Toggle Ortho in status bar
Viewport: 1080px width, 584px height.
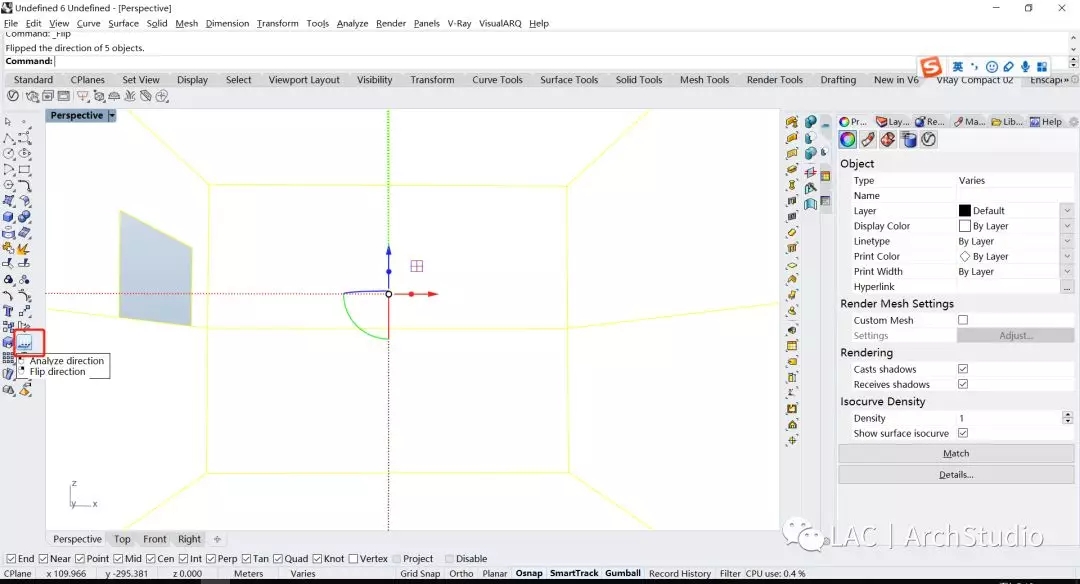coord(461,574)
